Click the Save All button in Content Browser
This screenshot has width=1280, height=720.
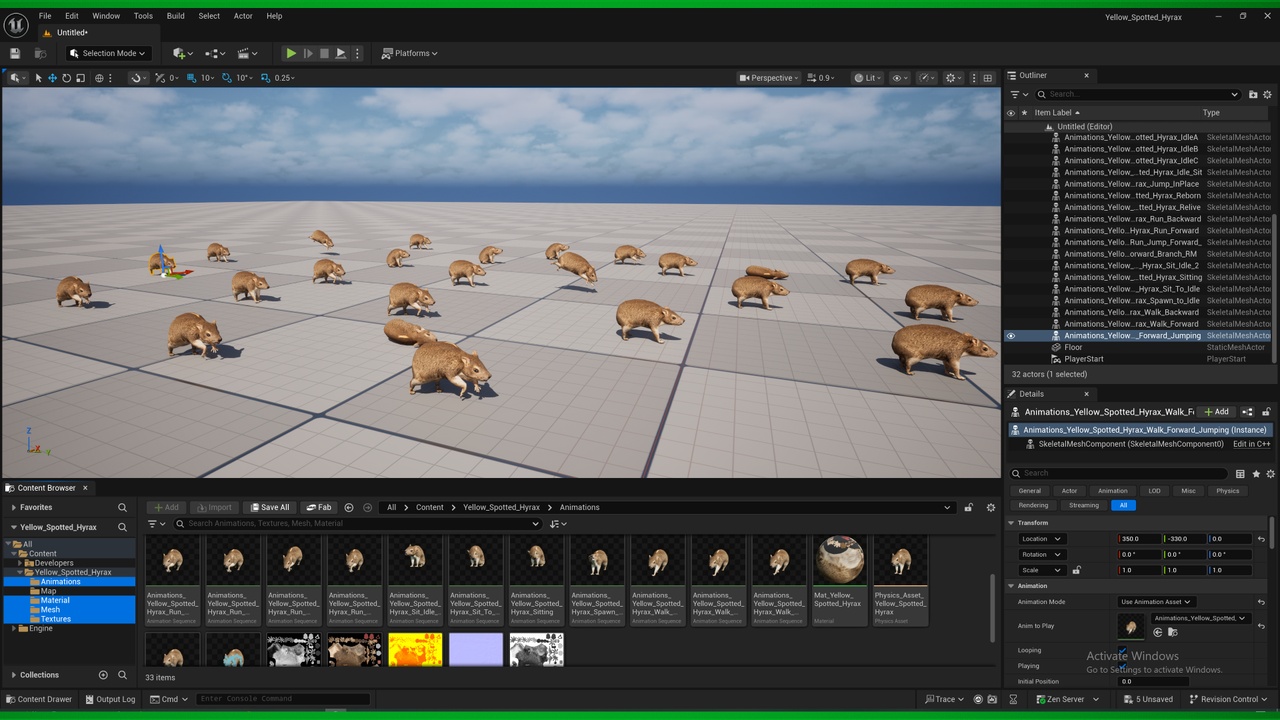tap(270, 507)
